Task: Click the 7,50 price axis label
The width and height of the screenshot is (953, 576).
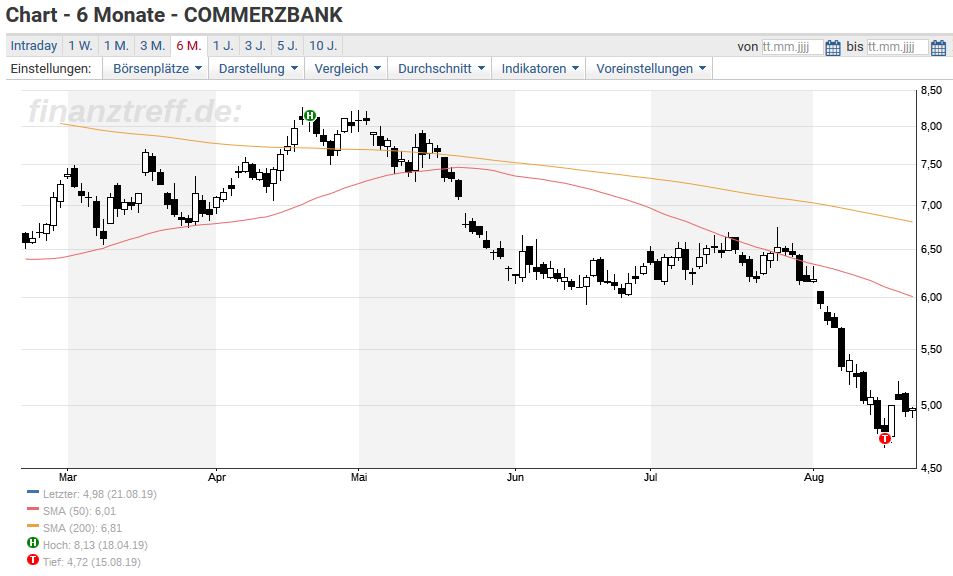Action: [932, 165]
